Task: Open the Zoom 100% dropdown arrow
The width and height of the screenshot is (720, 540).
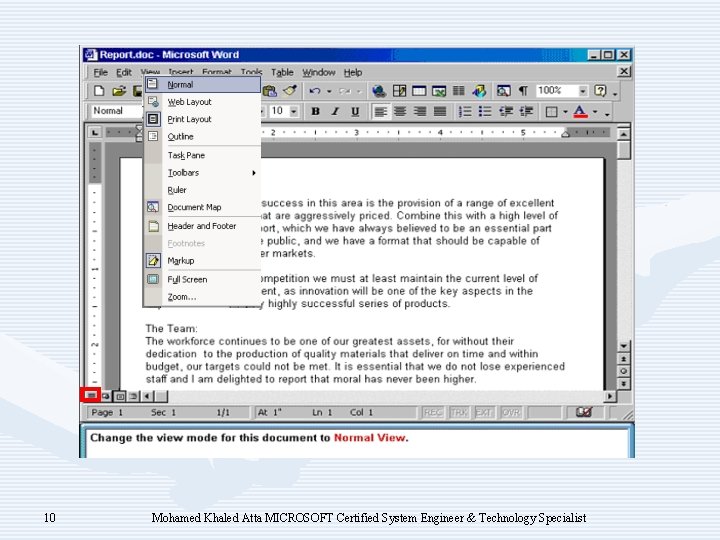Action: click(583, 91)
